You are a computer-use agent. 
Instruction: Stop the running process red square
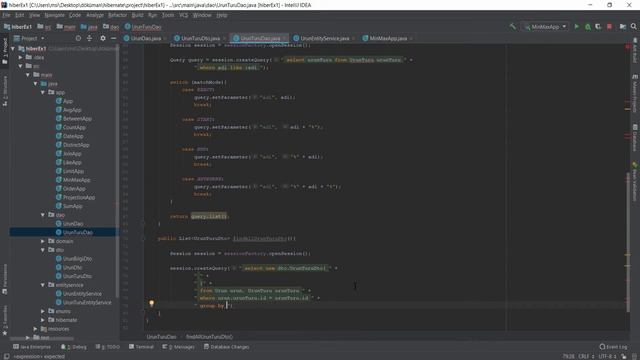coord(609,27)
